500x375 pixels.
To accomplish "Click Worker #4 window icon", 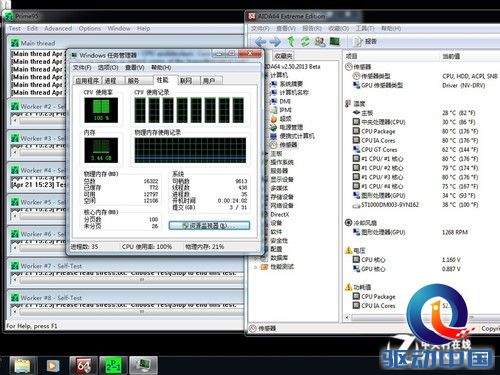I will click(15, 170).
